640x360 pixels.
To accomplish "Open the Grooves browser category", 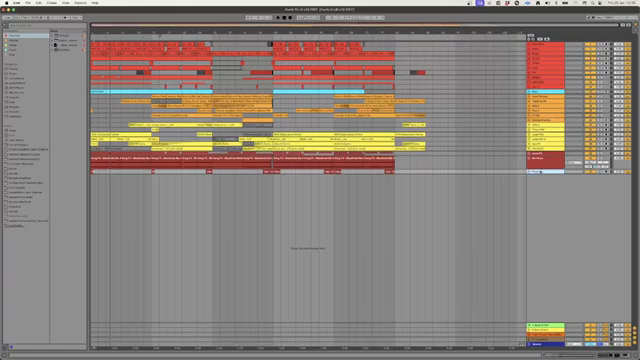I will tap(14, 111).
